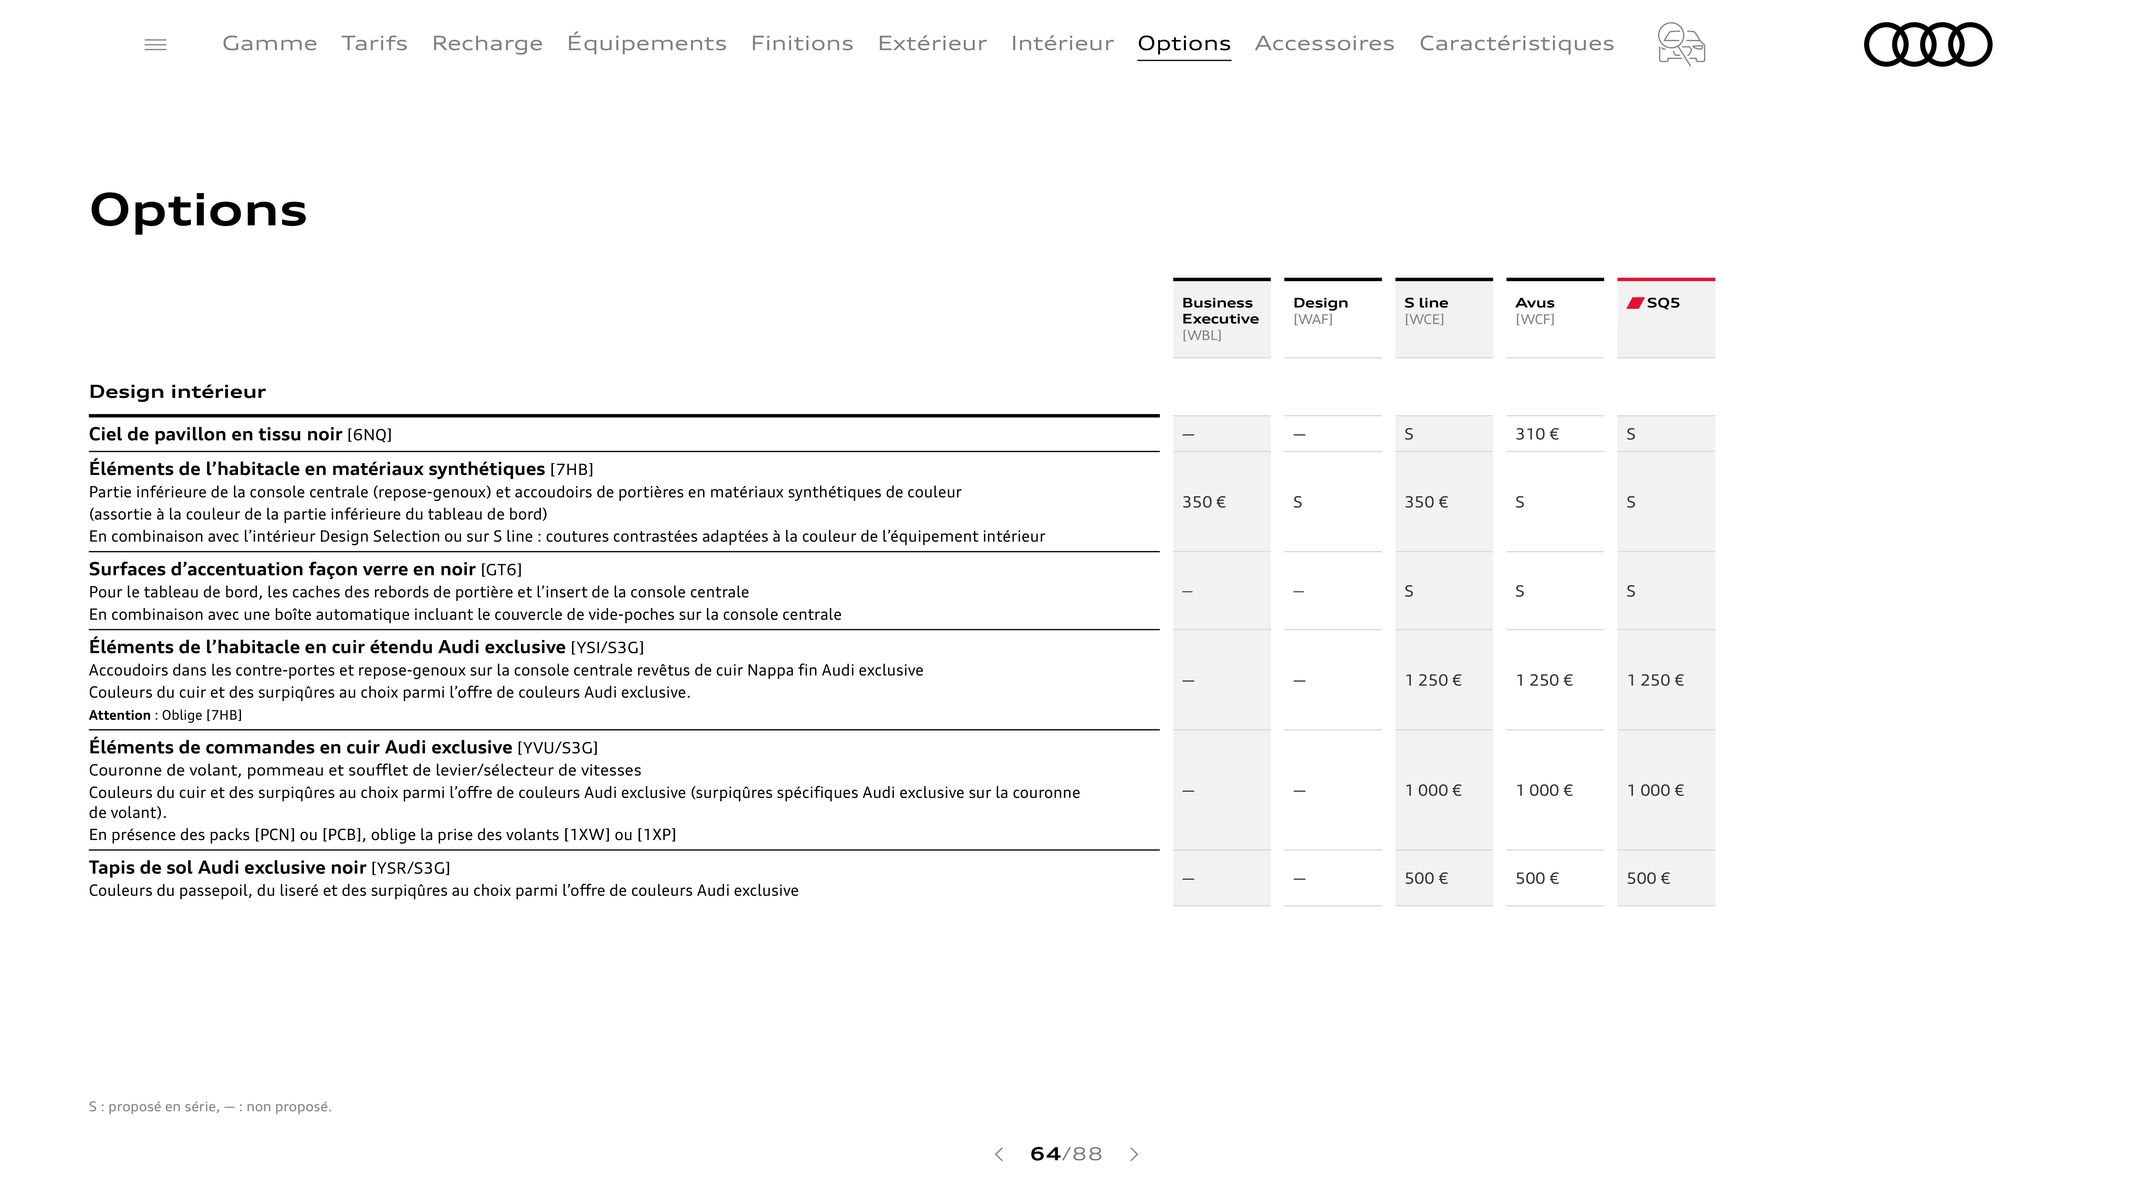Click 350 € in Business Executive column
The image size is (2133, 1200).
(1222, 502)
